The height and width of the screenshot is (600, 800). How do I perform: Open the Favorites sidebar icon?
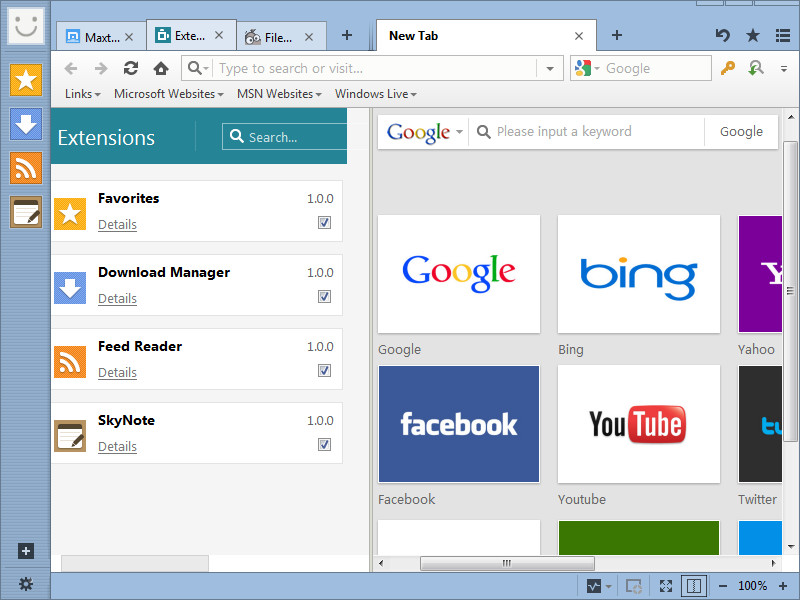tap(26, 79)
